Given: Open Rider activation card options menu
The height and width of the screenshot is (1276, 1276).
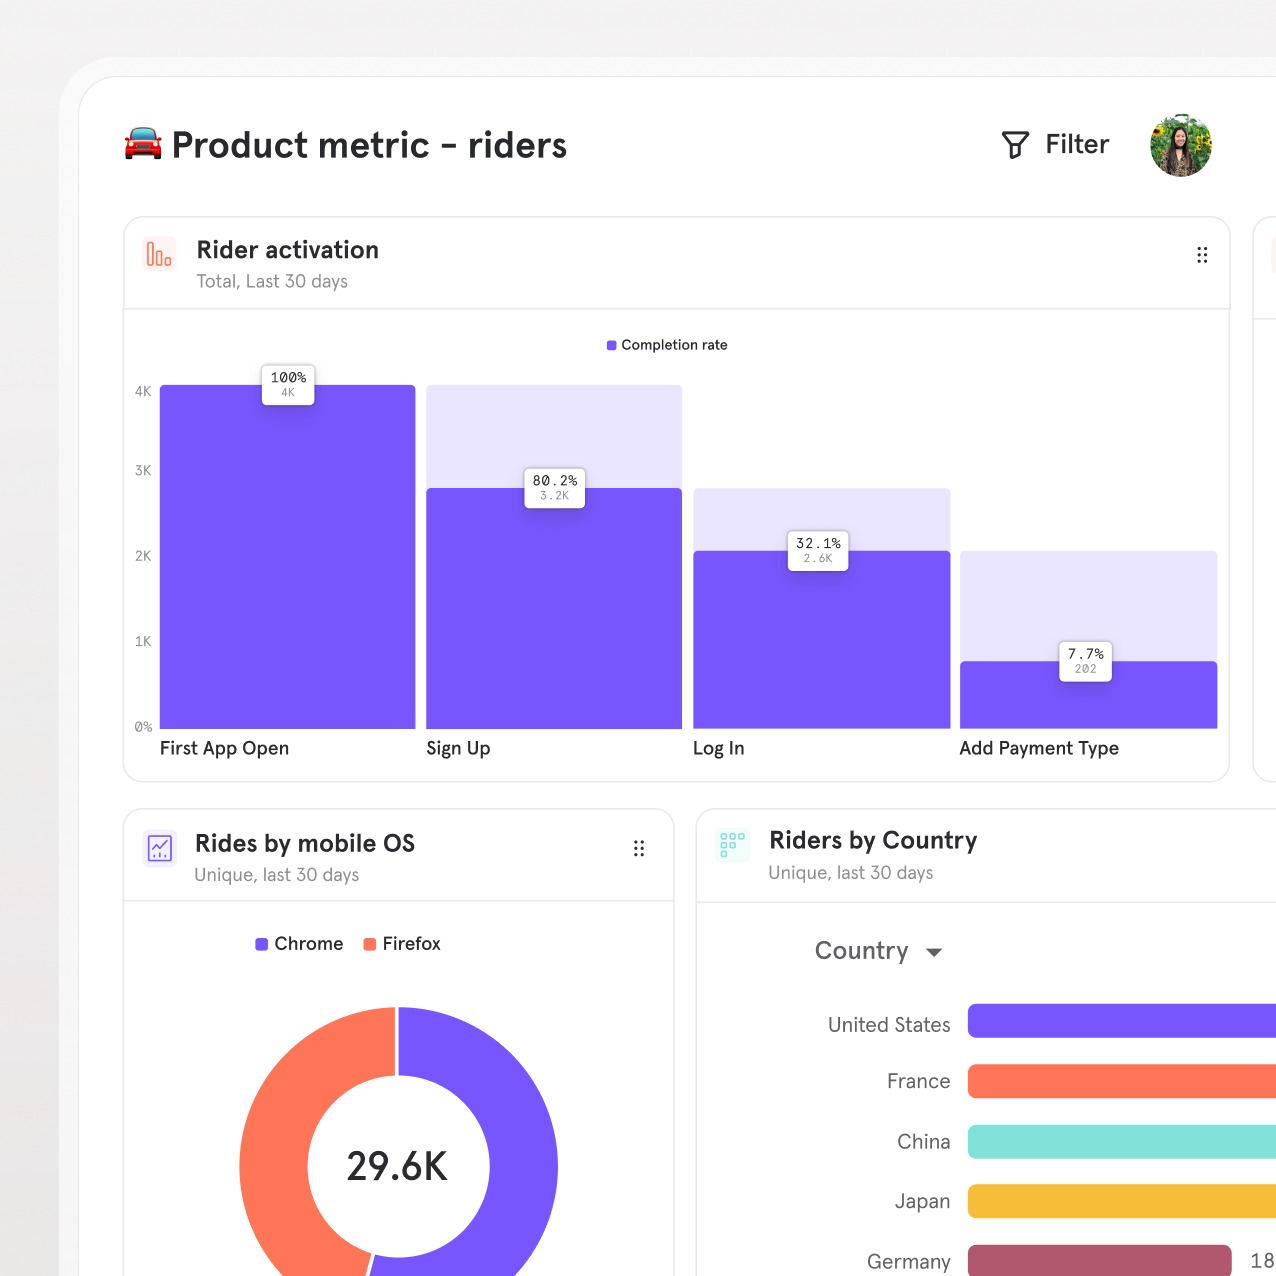Looking at the screenshot, I should point(1202,255).
